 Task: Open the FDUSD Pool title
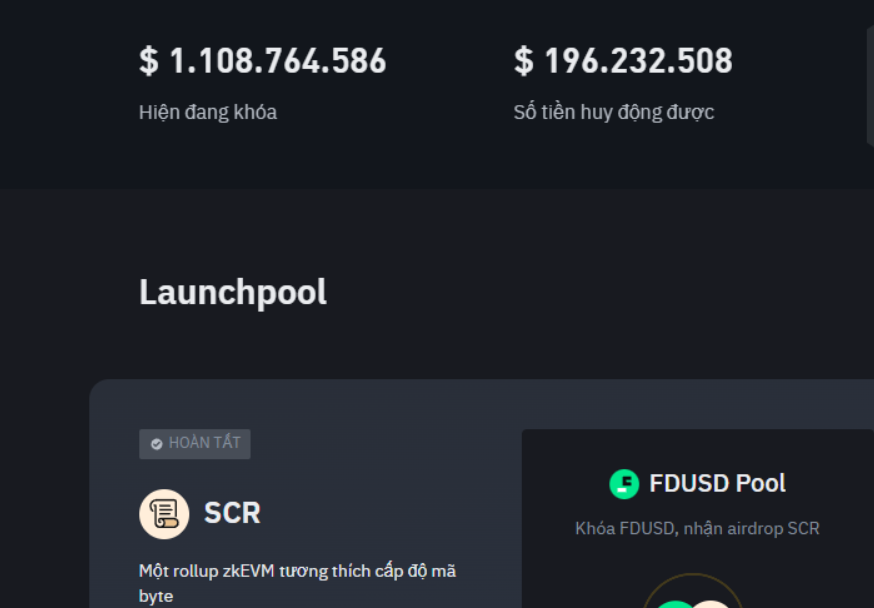coord(717,484)
